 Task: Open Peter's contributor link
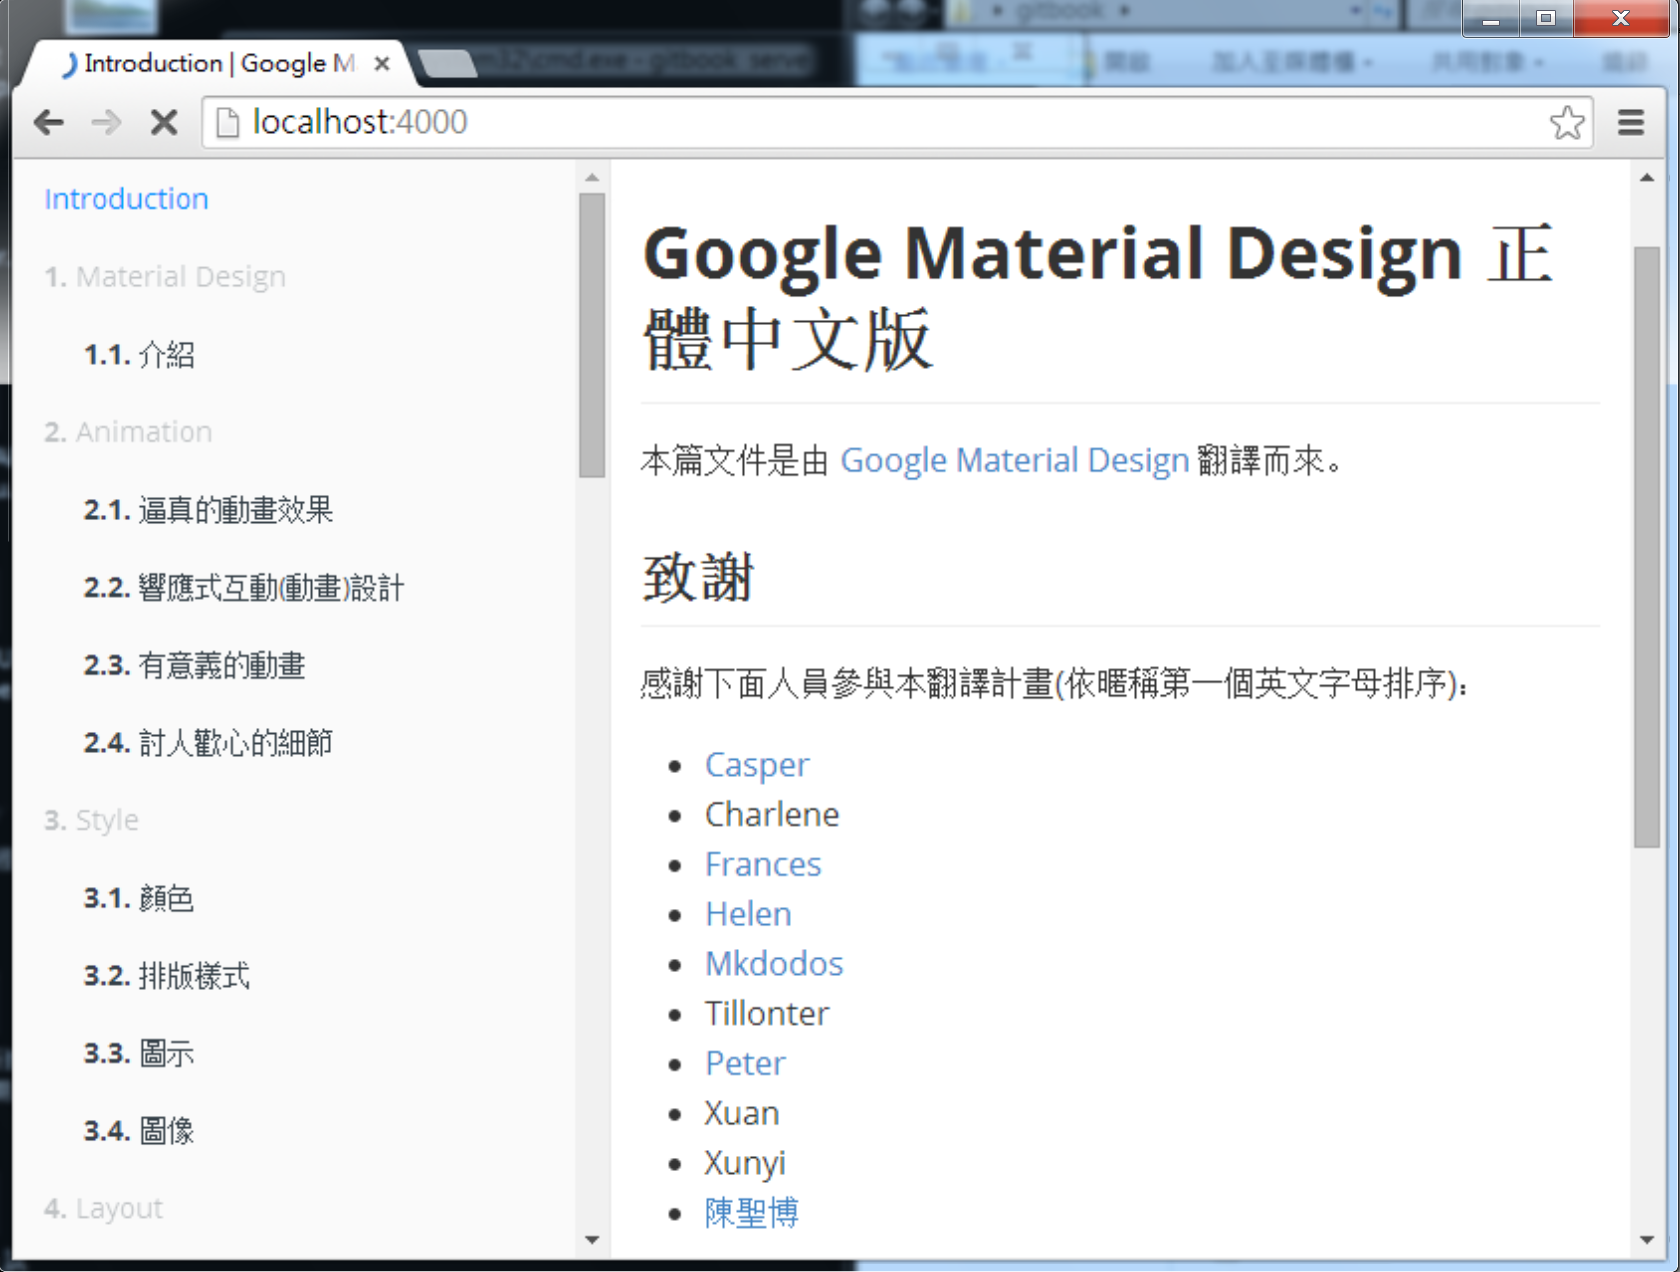(x=745, y=1063)
